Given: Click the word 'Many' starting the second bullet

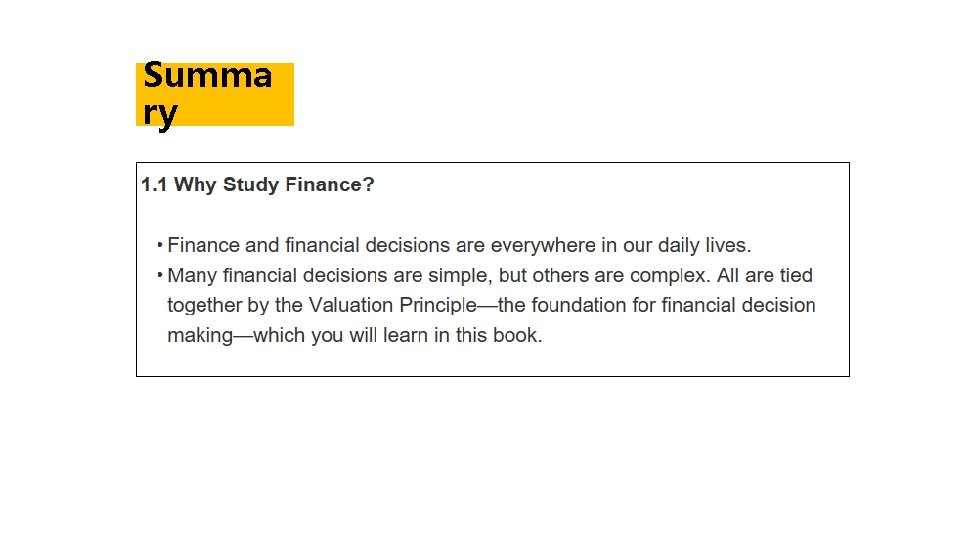Looking at the screenshot, I should click(191, 275).
